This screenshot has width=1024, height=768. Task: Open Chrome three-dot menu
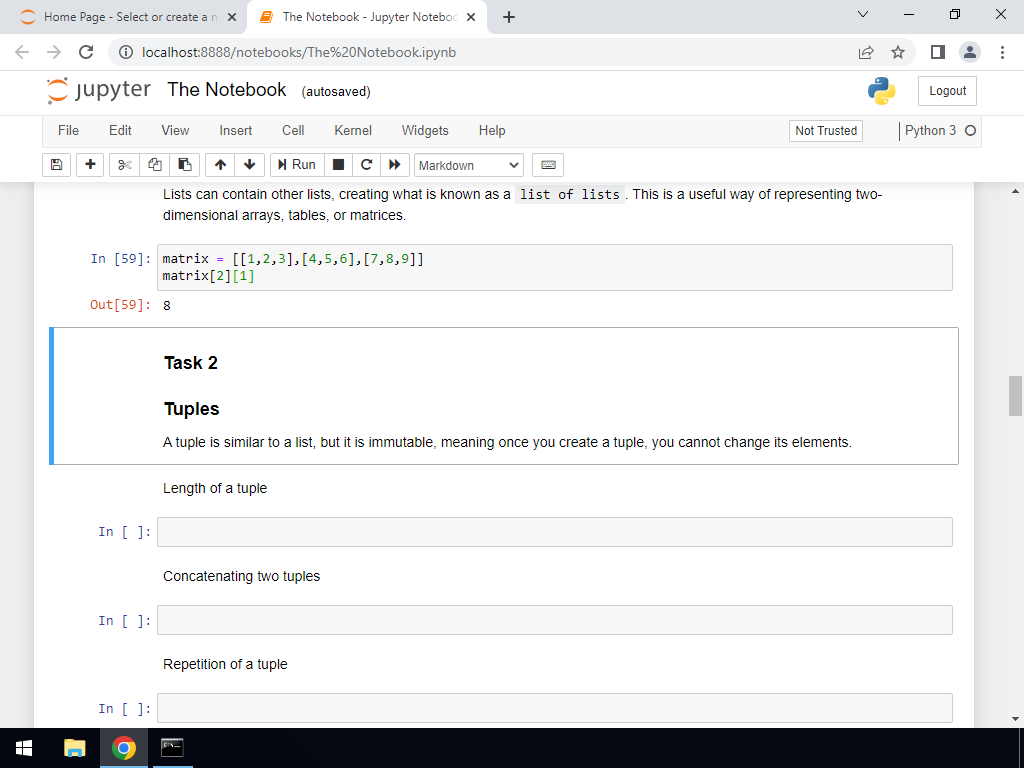pos(1002,52)
